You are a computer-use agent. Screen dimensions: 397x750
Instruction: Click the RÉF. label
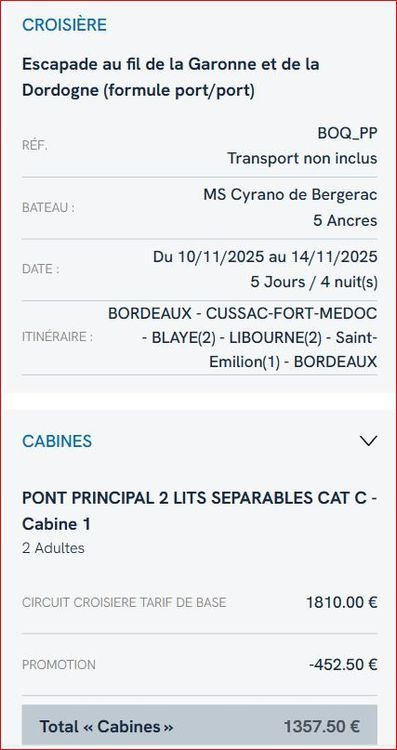click(x=34, y=146)
